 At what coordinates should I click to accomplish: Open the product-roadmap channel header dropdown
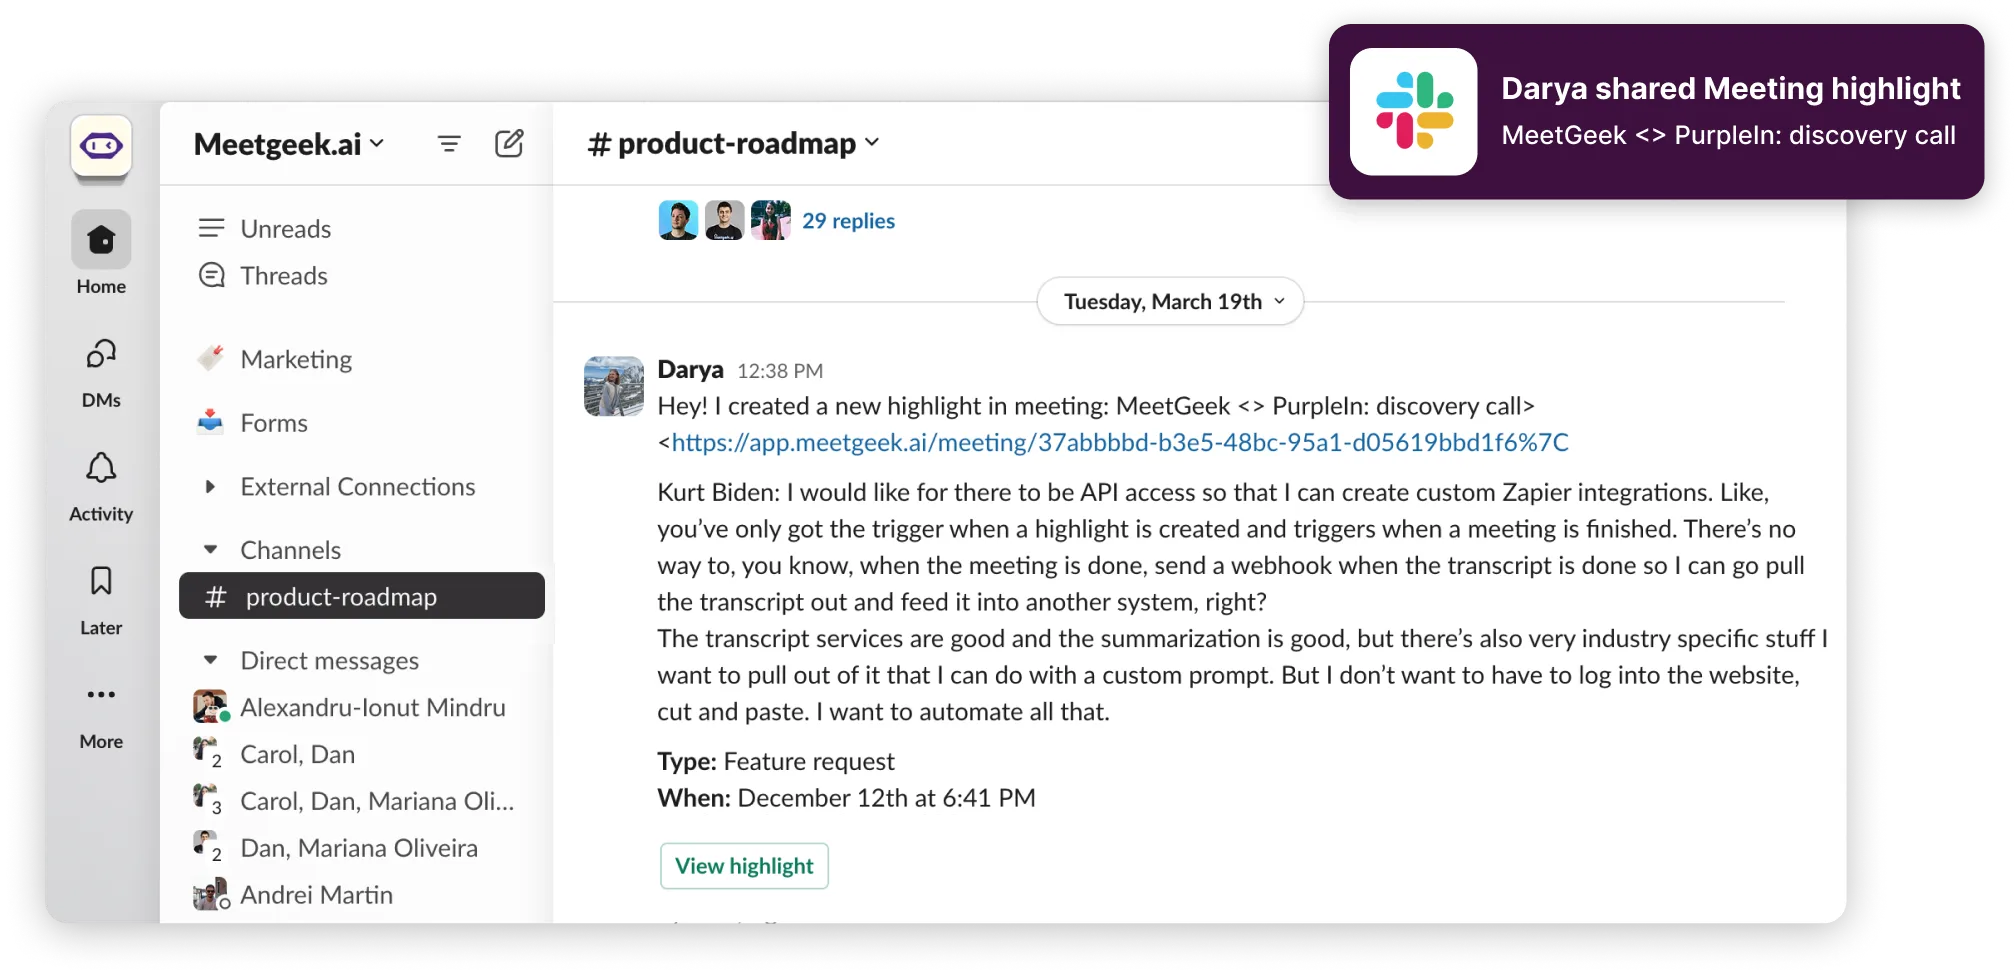coord(734,143)
